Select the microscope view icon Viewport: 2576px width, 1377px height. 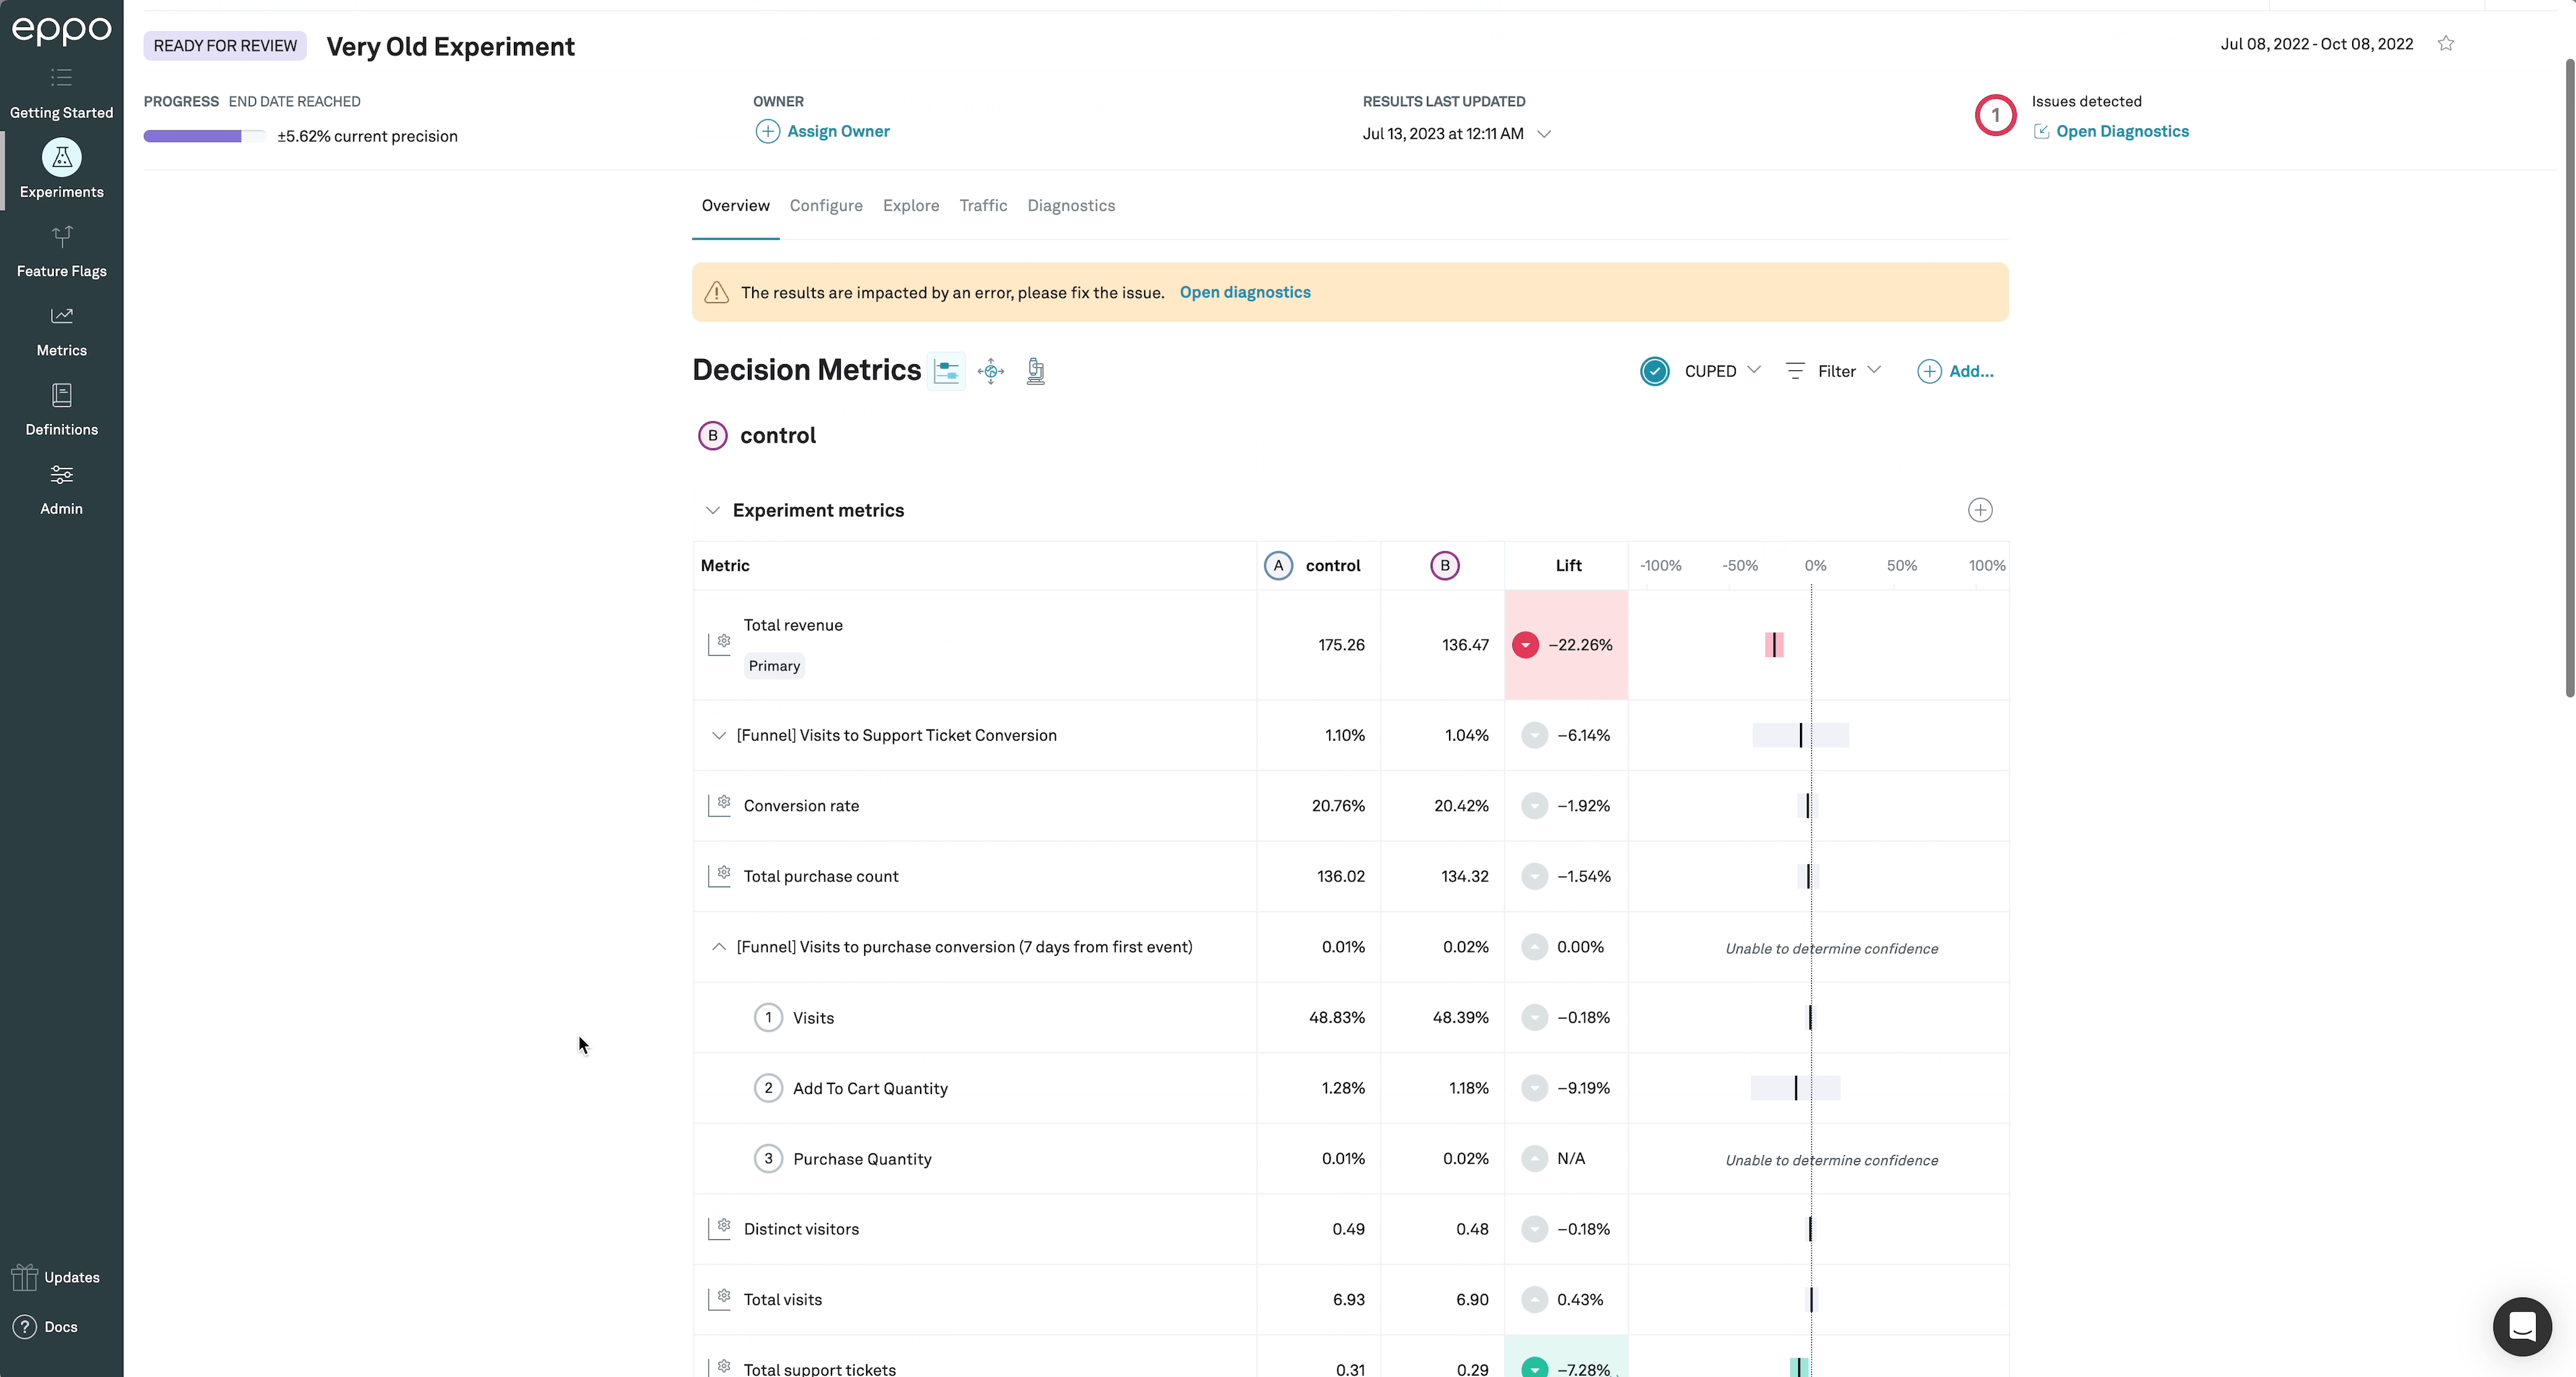click(1035, 372)
